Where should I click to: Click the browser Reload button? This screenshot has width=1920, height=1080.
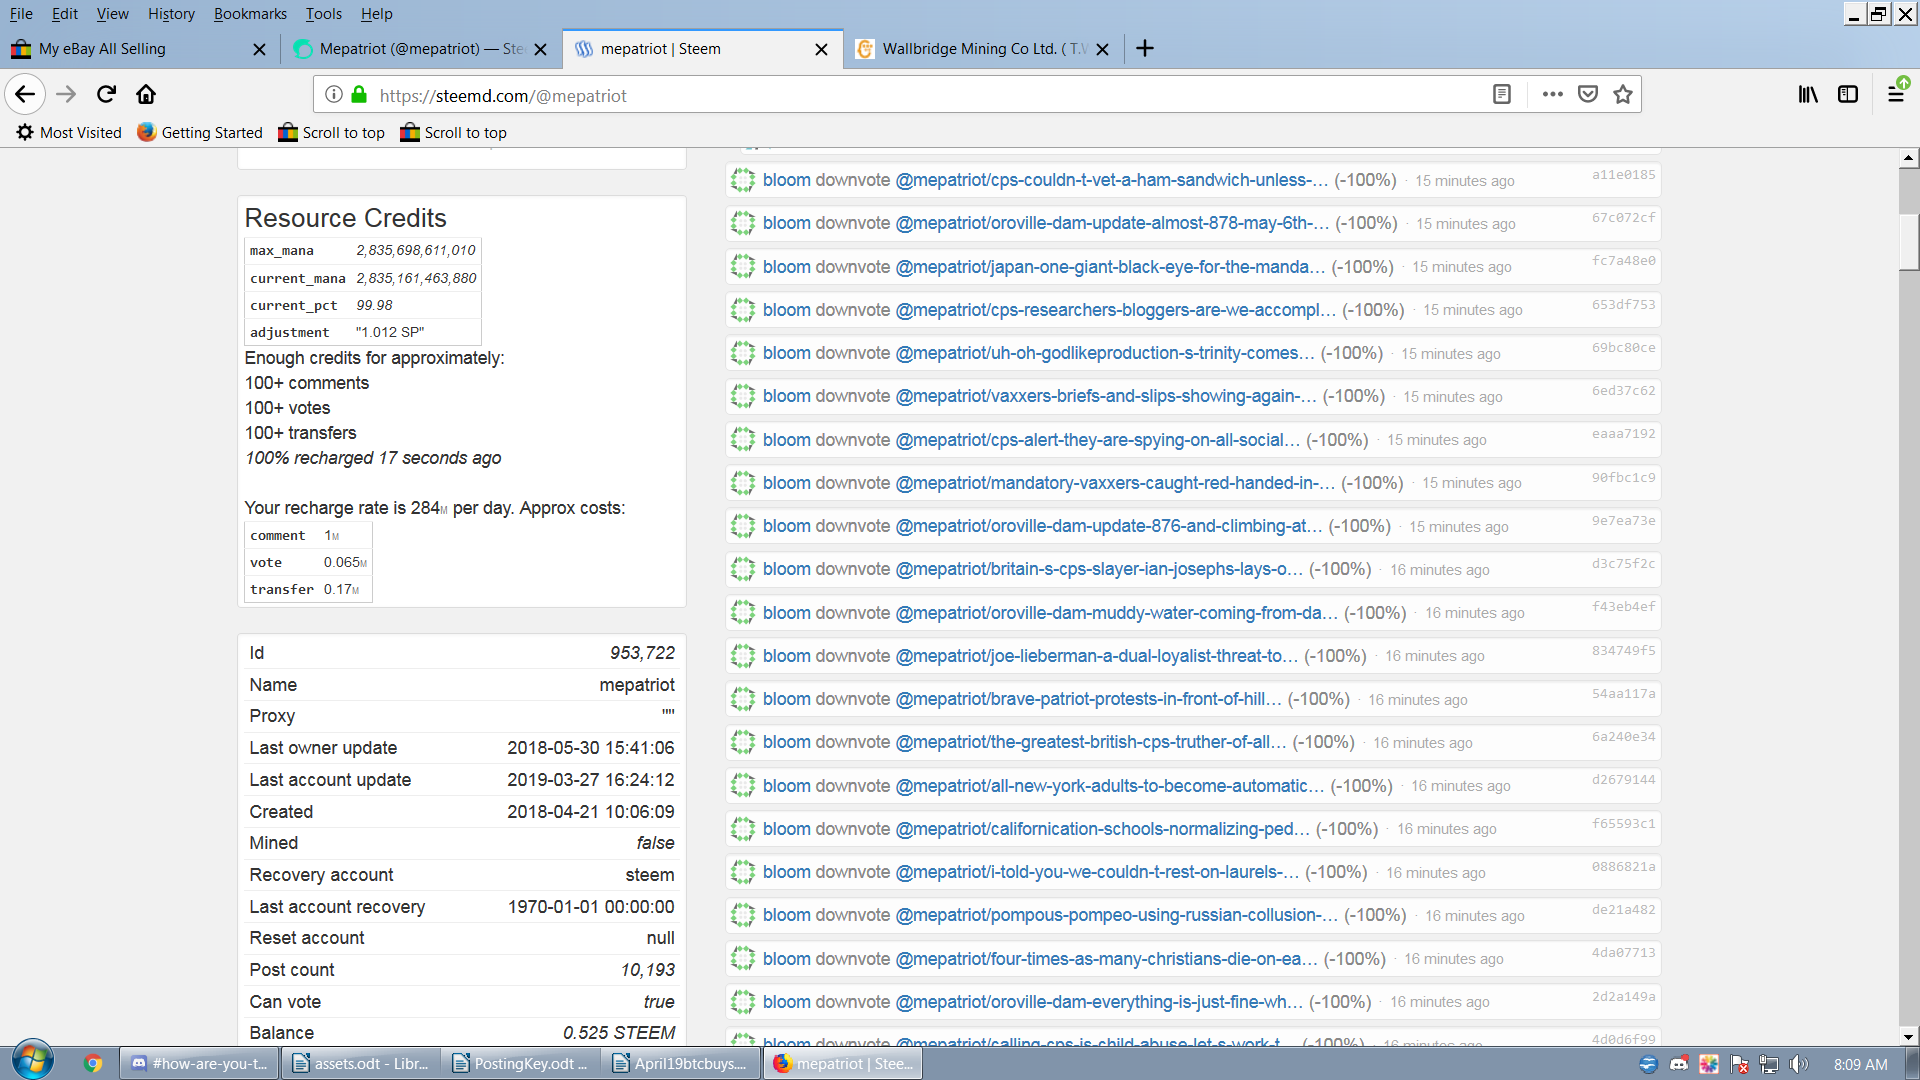[106, 94]
